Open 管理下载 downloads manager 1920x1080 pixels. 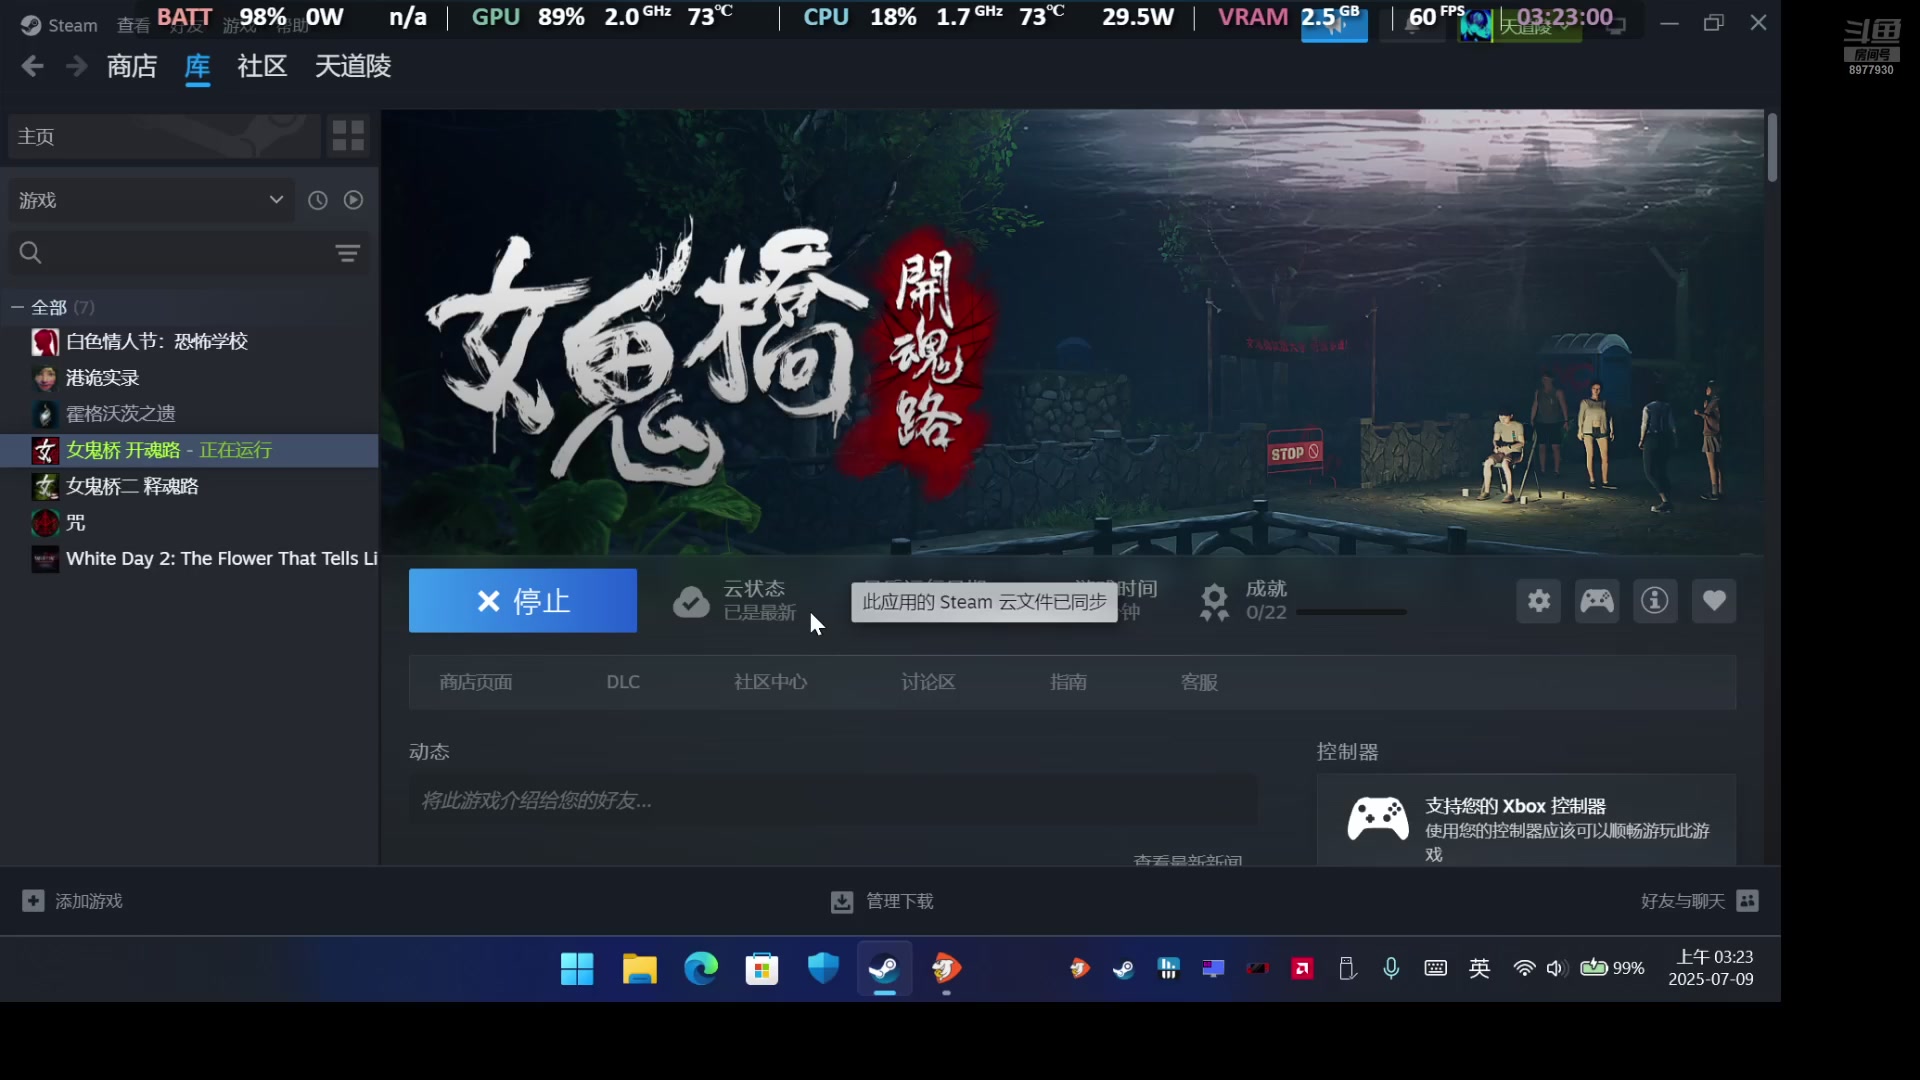pos(882,901)
